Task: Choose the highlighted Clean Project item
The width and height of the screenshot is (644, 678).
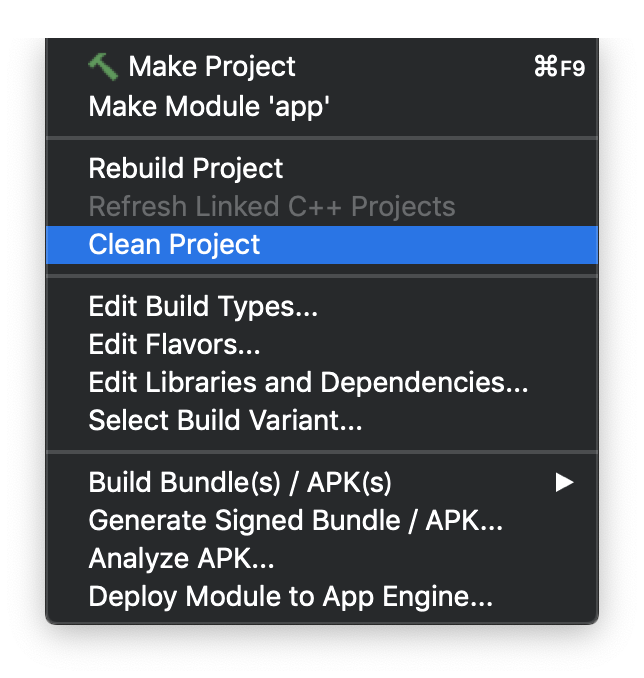Action: click(x=322, y=245)
